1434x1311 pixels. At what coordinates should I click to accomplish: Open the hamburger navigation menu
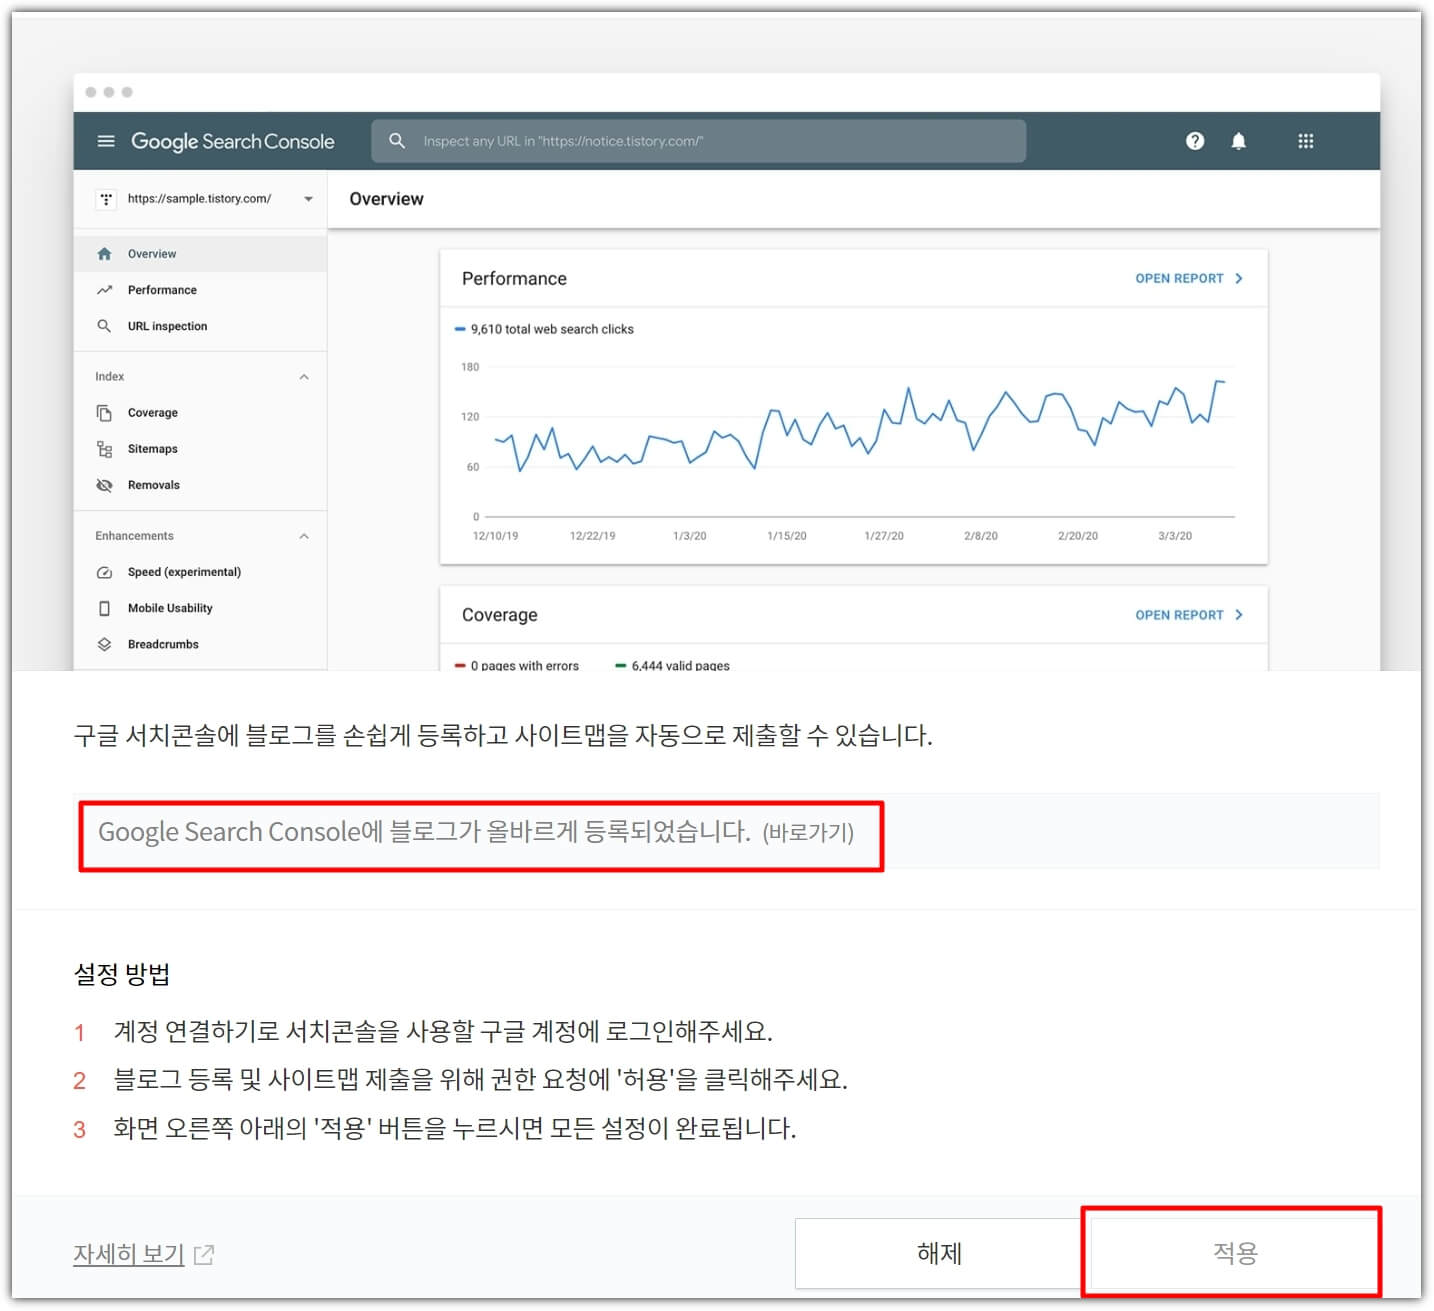106,141
